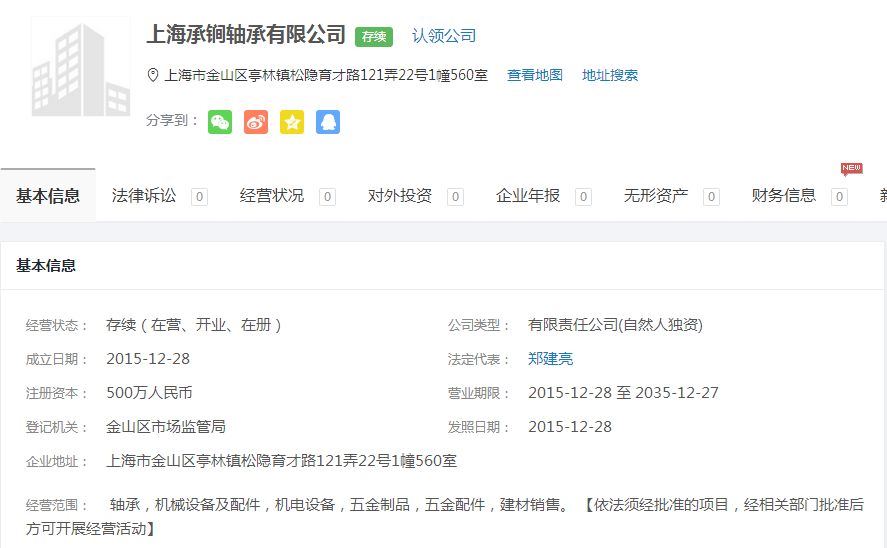The image size is (887, 548).
Task: Click the 认领公司 link
Action: 444,36
